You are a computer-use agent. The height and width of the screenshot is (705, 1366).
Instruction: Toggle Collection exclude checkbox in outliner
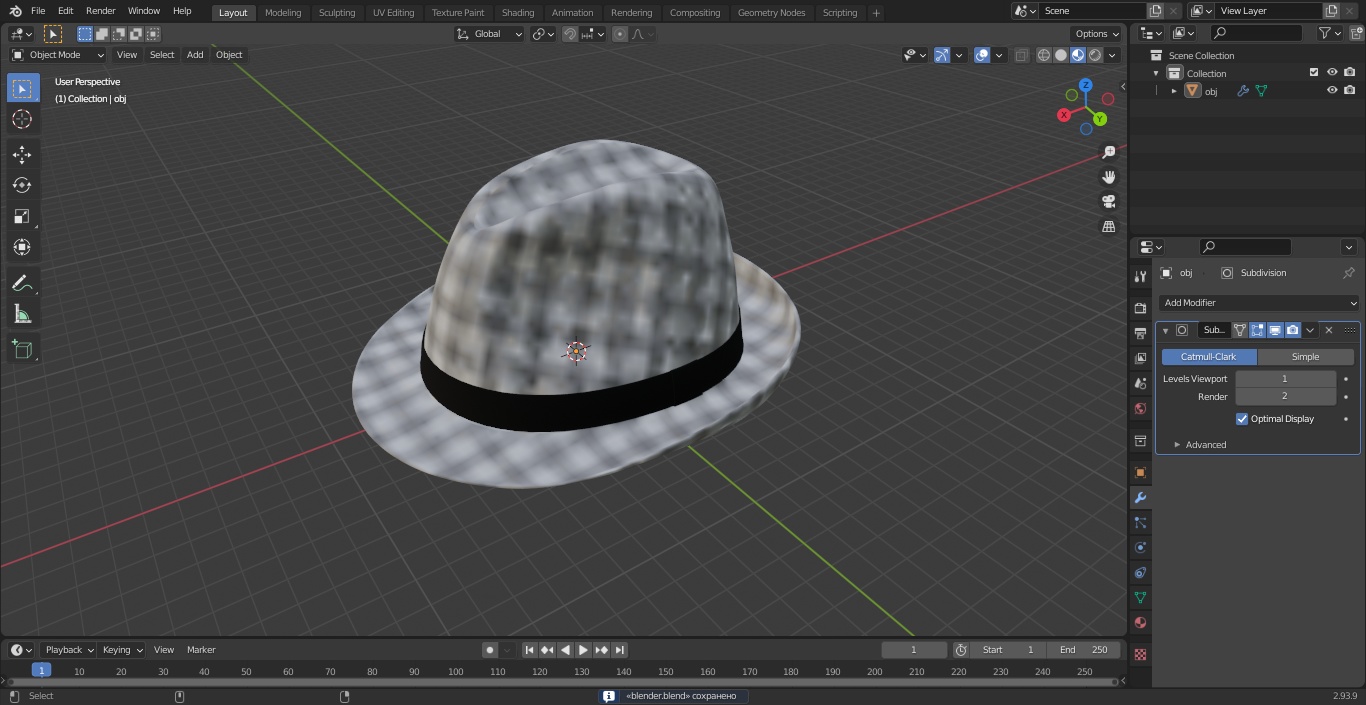pyautogui.click(x=1314, y=73)
